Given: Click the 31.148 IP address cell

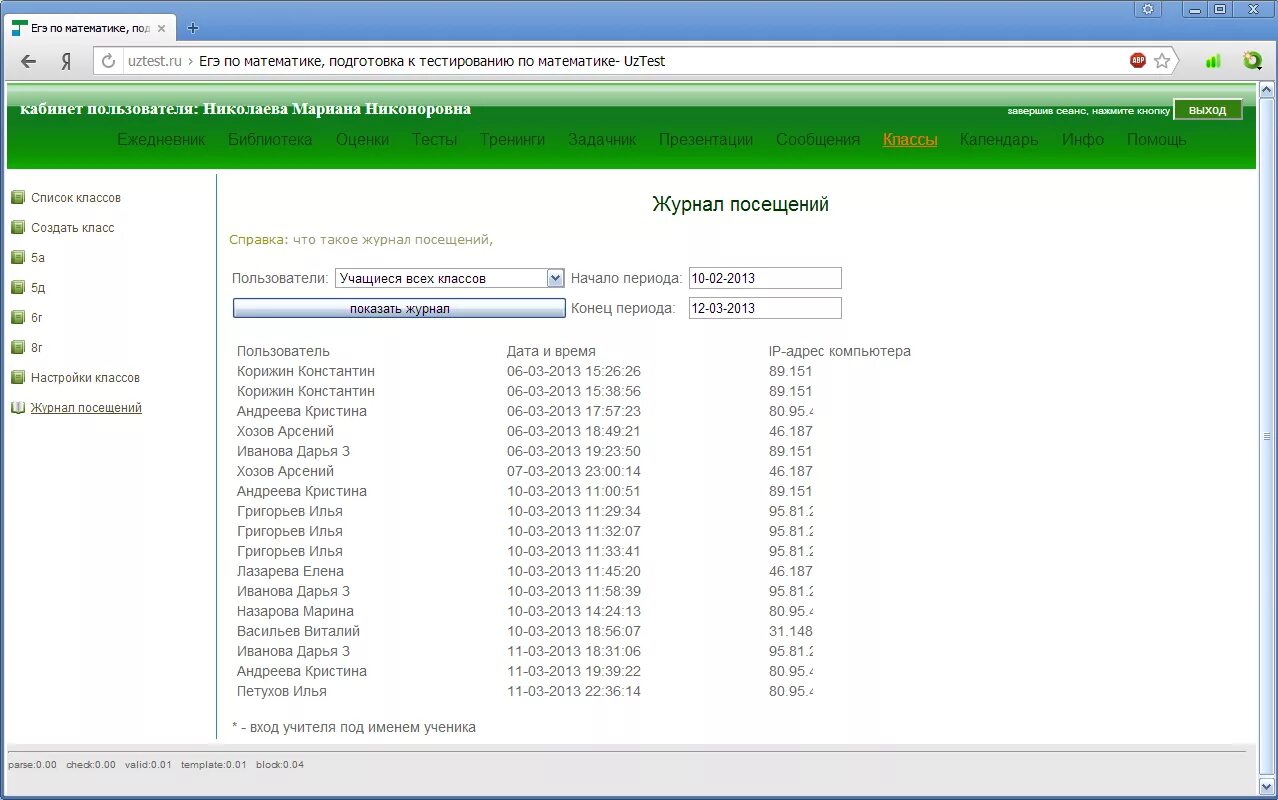Looking at the screenshot, I should point(791,631).
